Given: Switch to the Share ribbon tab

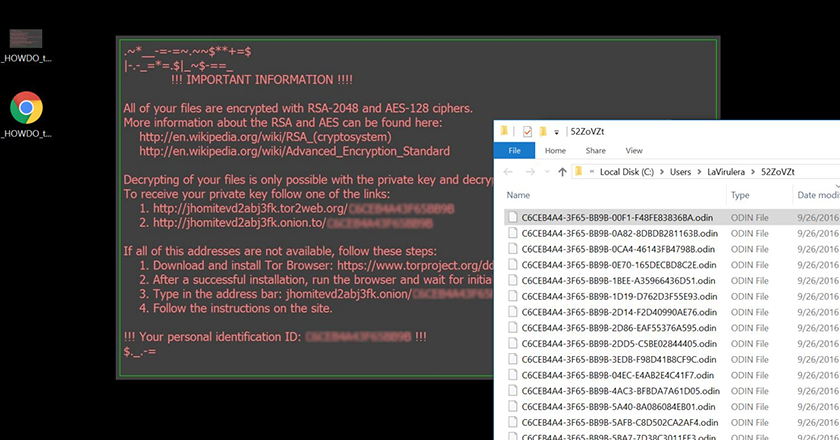Looking at the screenshot, I should pos(595,150).
